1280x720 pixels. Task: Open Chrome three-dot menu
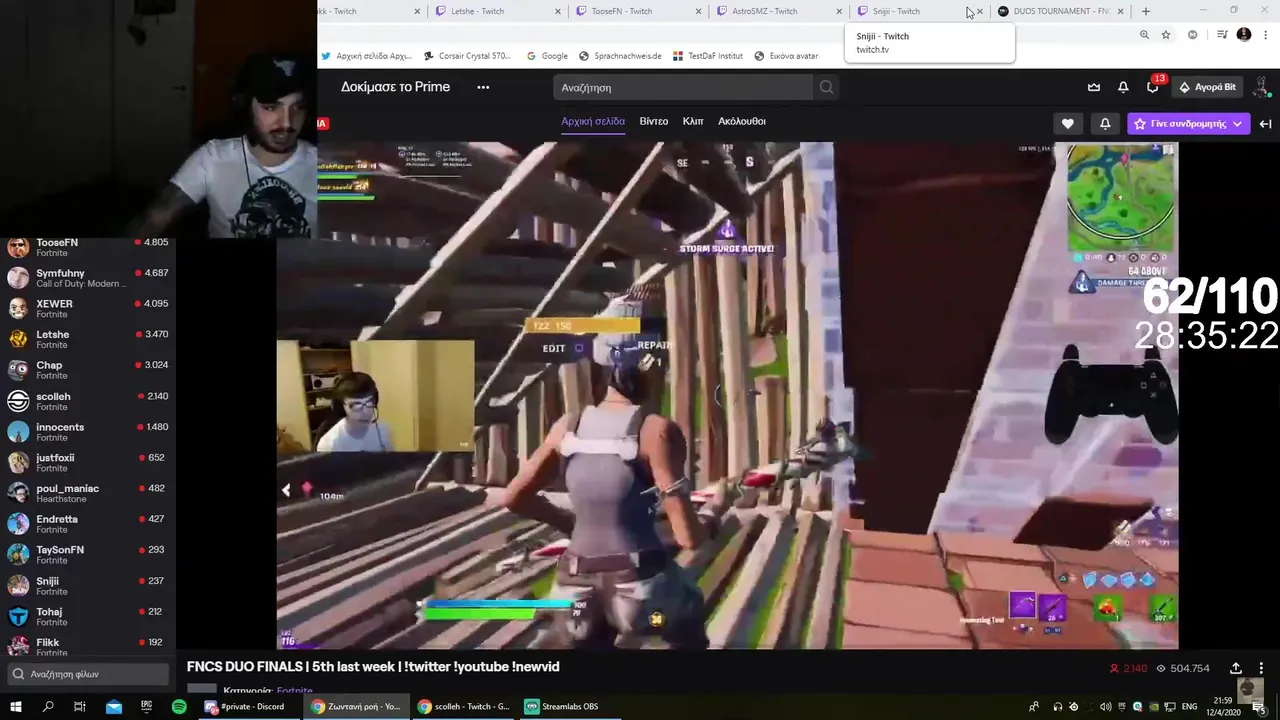pyautogui.click(x=1267, y=35)
